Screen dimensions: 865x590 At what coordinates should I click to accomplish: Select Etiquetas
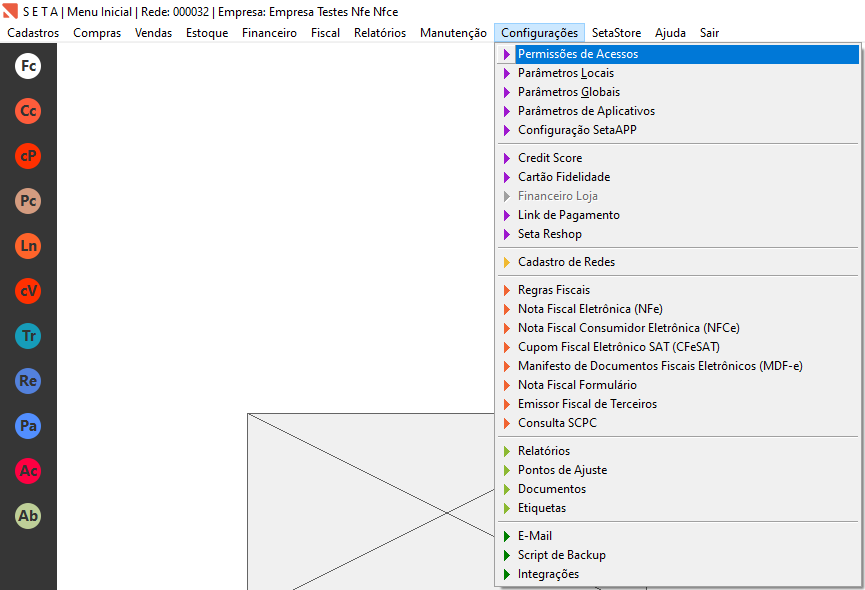(x=679, y=508)
